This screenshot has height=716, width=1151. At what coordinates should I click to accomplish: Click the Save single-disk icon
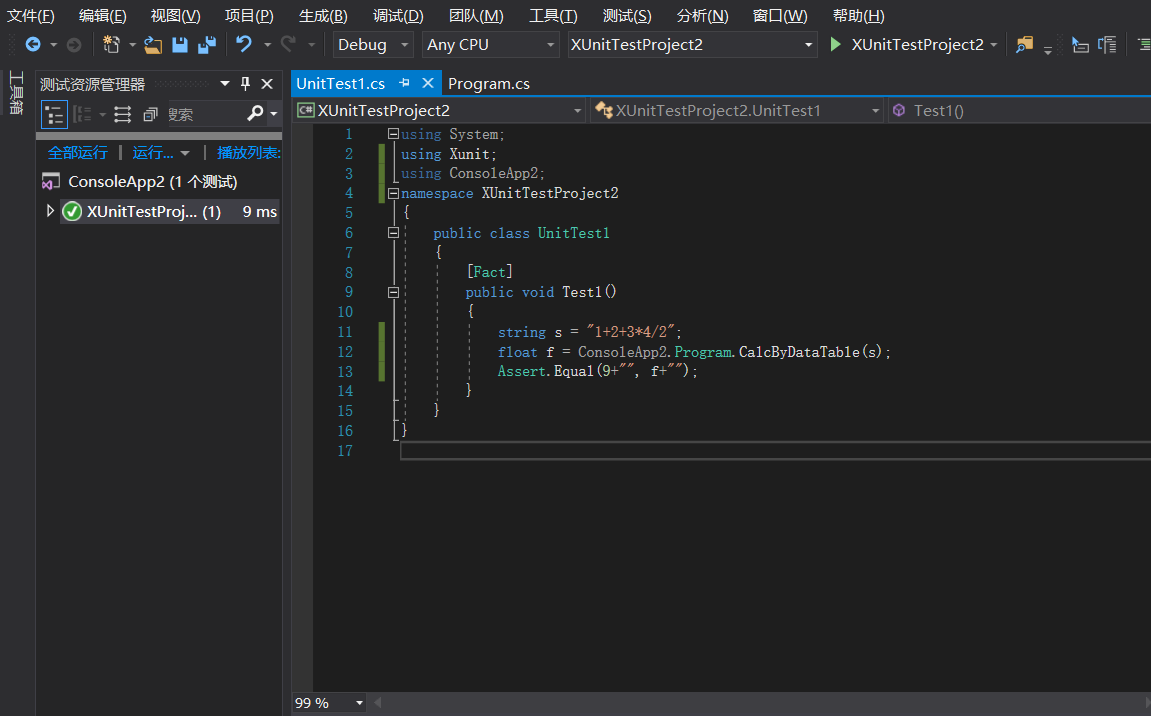[180, 45]
